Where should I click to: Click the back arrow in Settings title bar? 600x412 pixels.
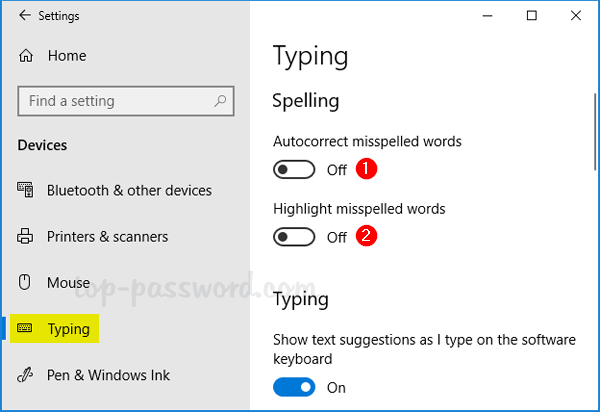pos(21,16)
